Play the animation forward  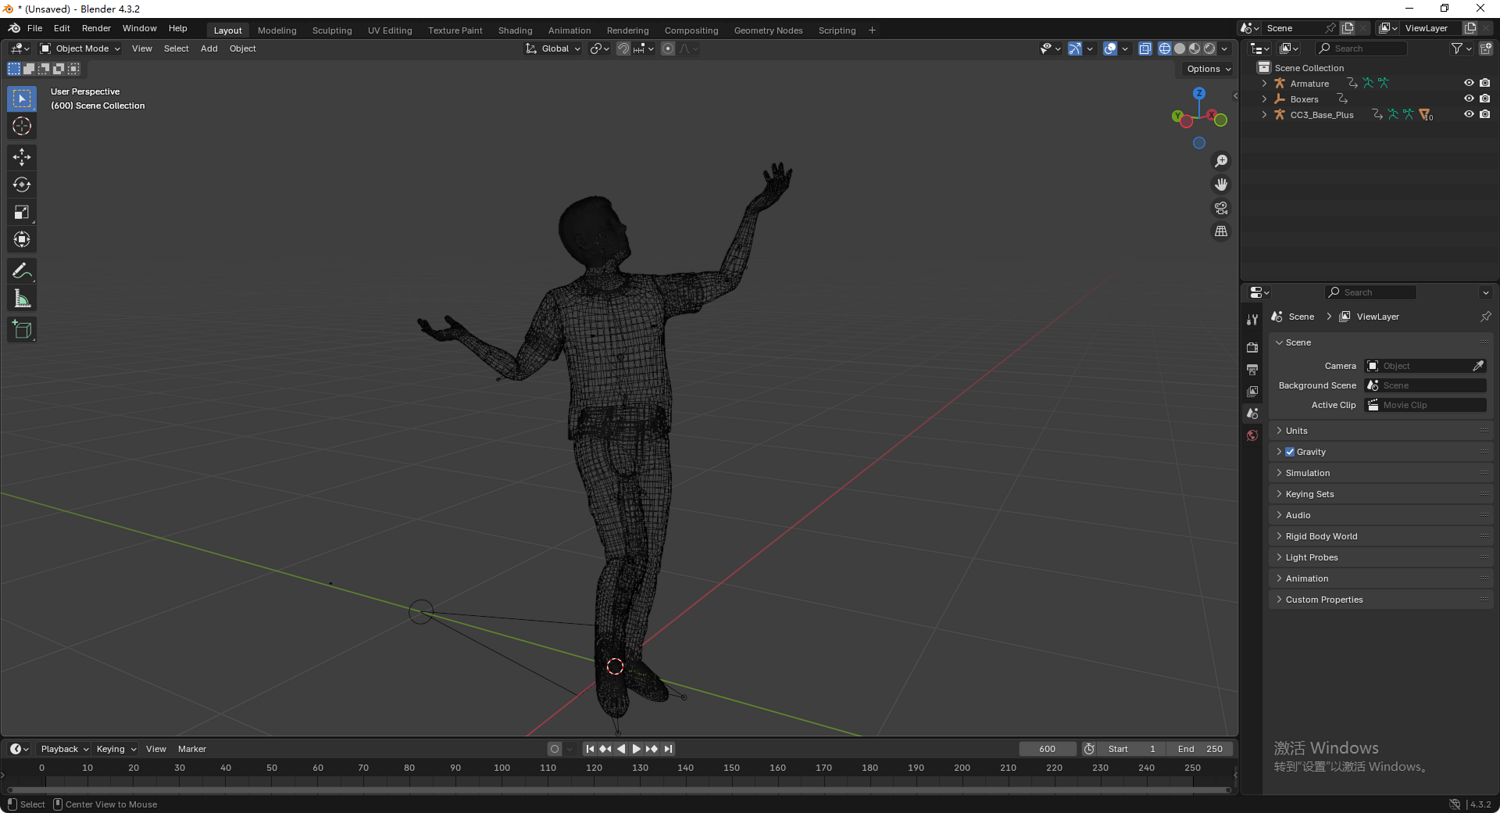[x=636, y=749]
